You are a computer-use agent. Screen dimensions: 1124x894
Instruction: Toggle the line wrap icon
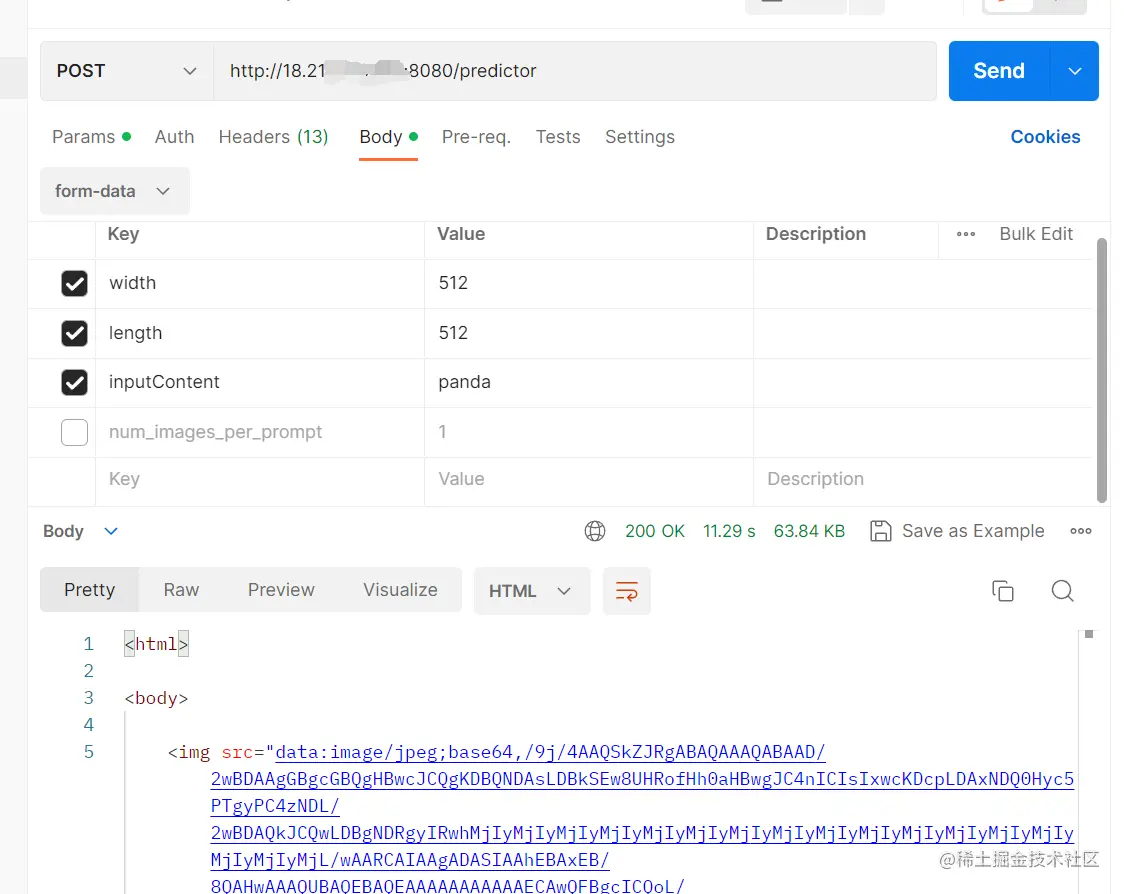(627, 591)
